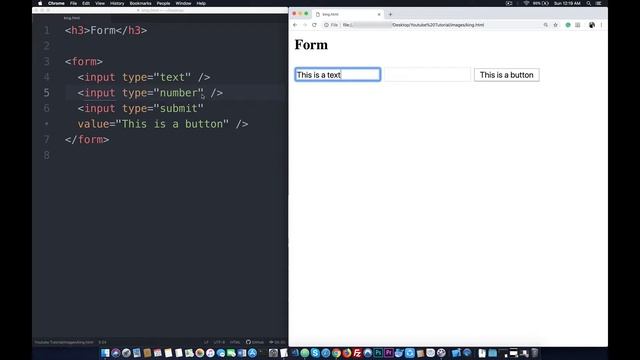640x360 pixels.
Task: Click the file path in editor status bar
Action: [64, 342]
